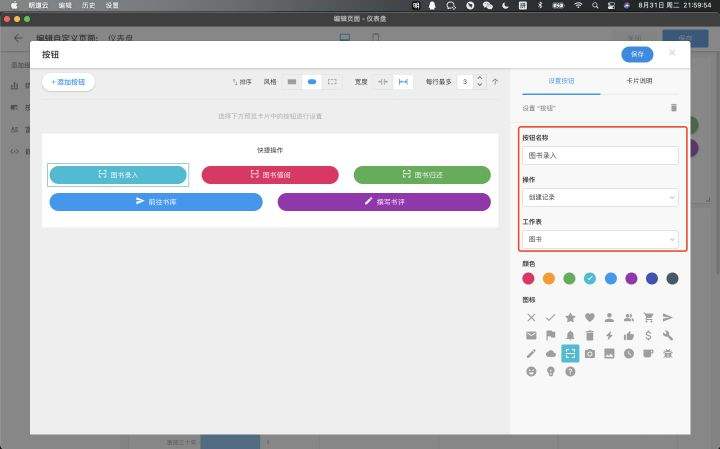720x449 pixels.
Task: Expand the 工作表 dropdown showing 图书
Action: 599,239
